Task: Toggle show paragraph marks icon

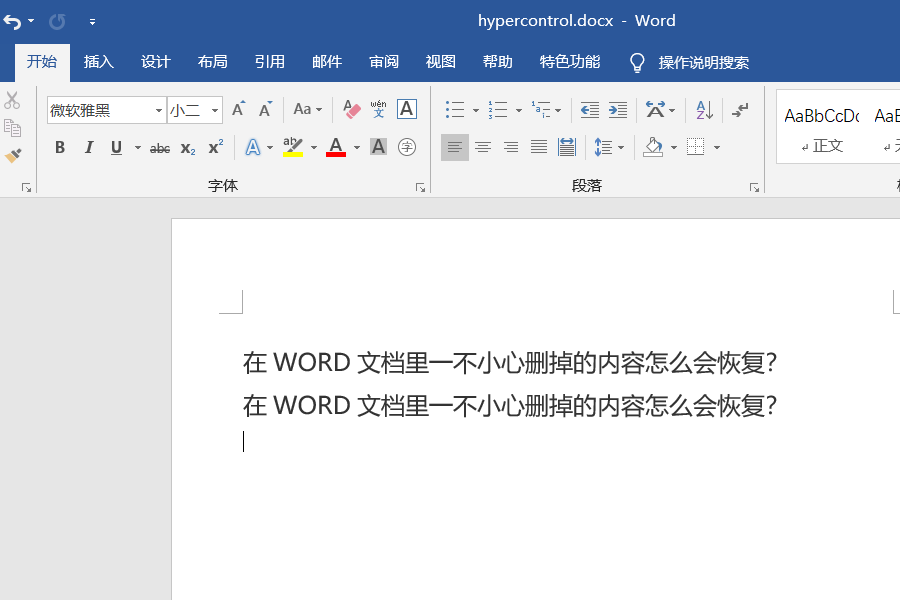Action: [740, 109]
